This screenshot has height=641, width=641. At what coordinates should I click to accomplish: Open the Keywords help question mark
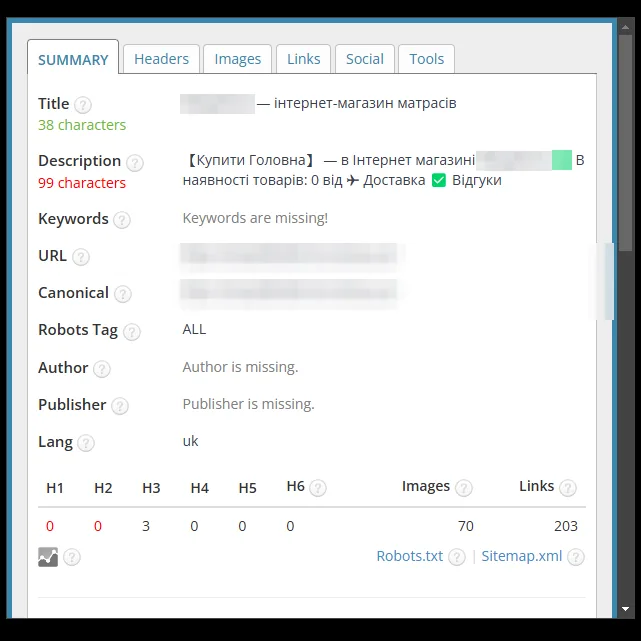coord(121,220)
